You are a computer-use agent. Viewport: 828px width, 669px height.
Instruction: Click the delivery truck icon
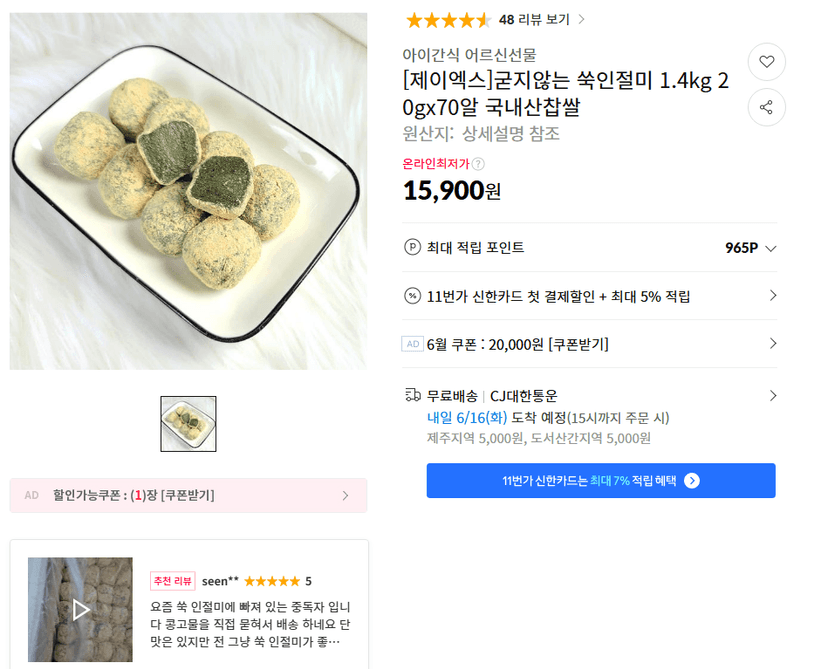412,395
